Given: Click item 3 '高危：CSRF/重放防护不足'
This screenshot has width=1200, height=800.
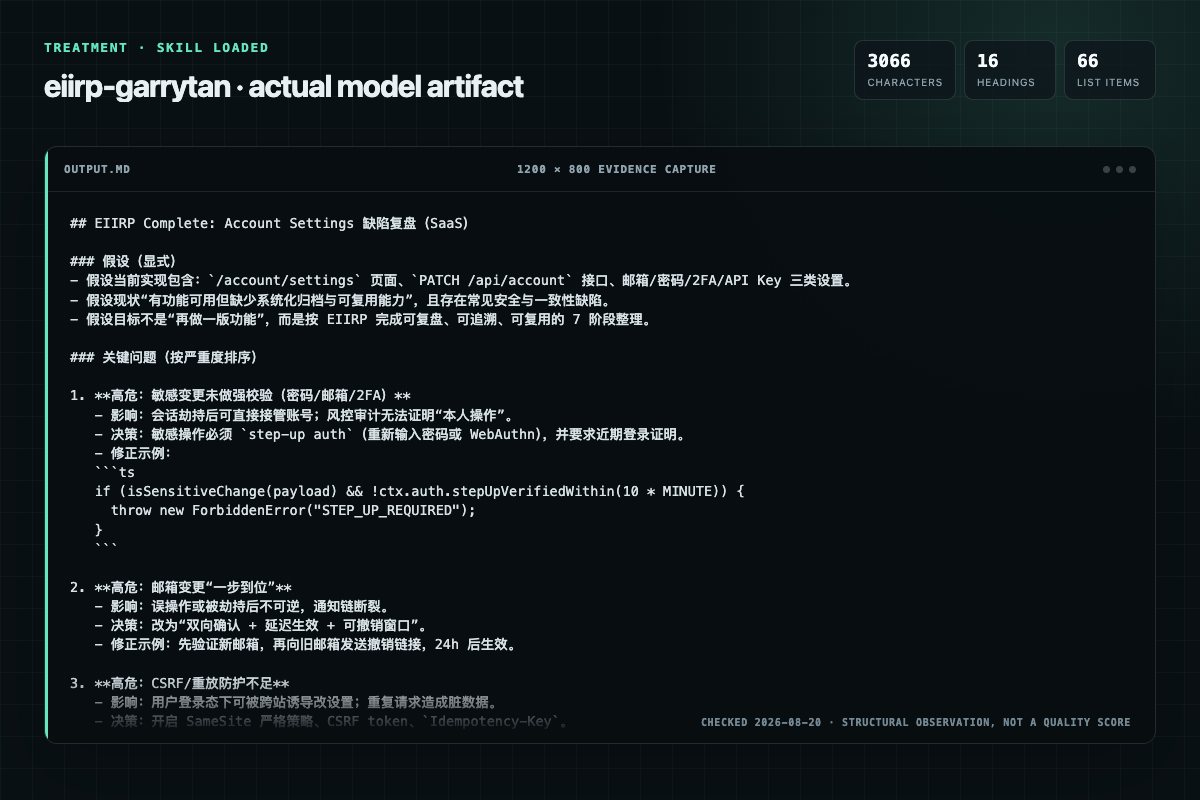Looking at the screenshot, I should click(x=180, y=683).
